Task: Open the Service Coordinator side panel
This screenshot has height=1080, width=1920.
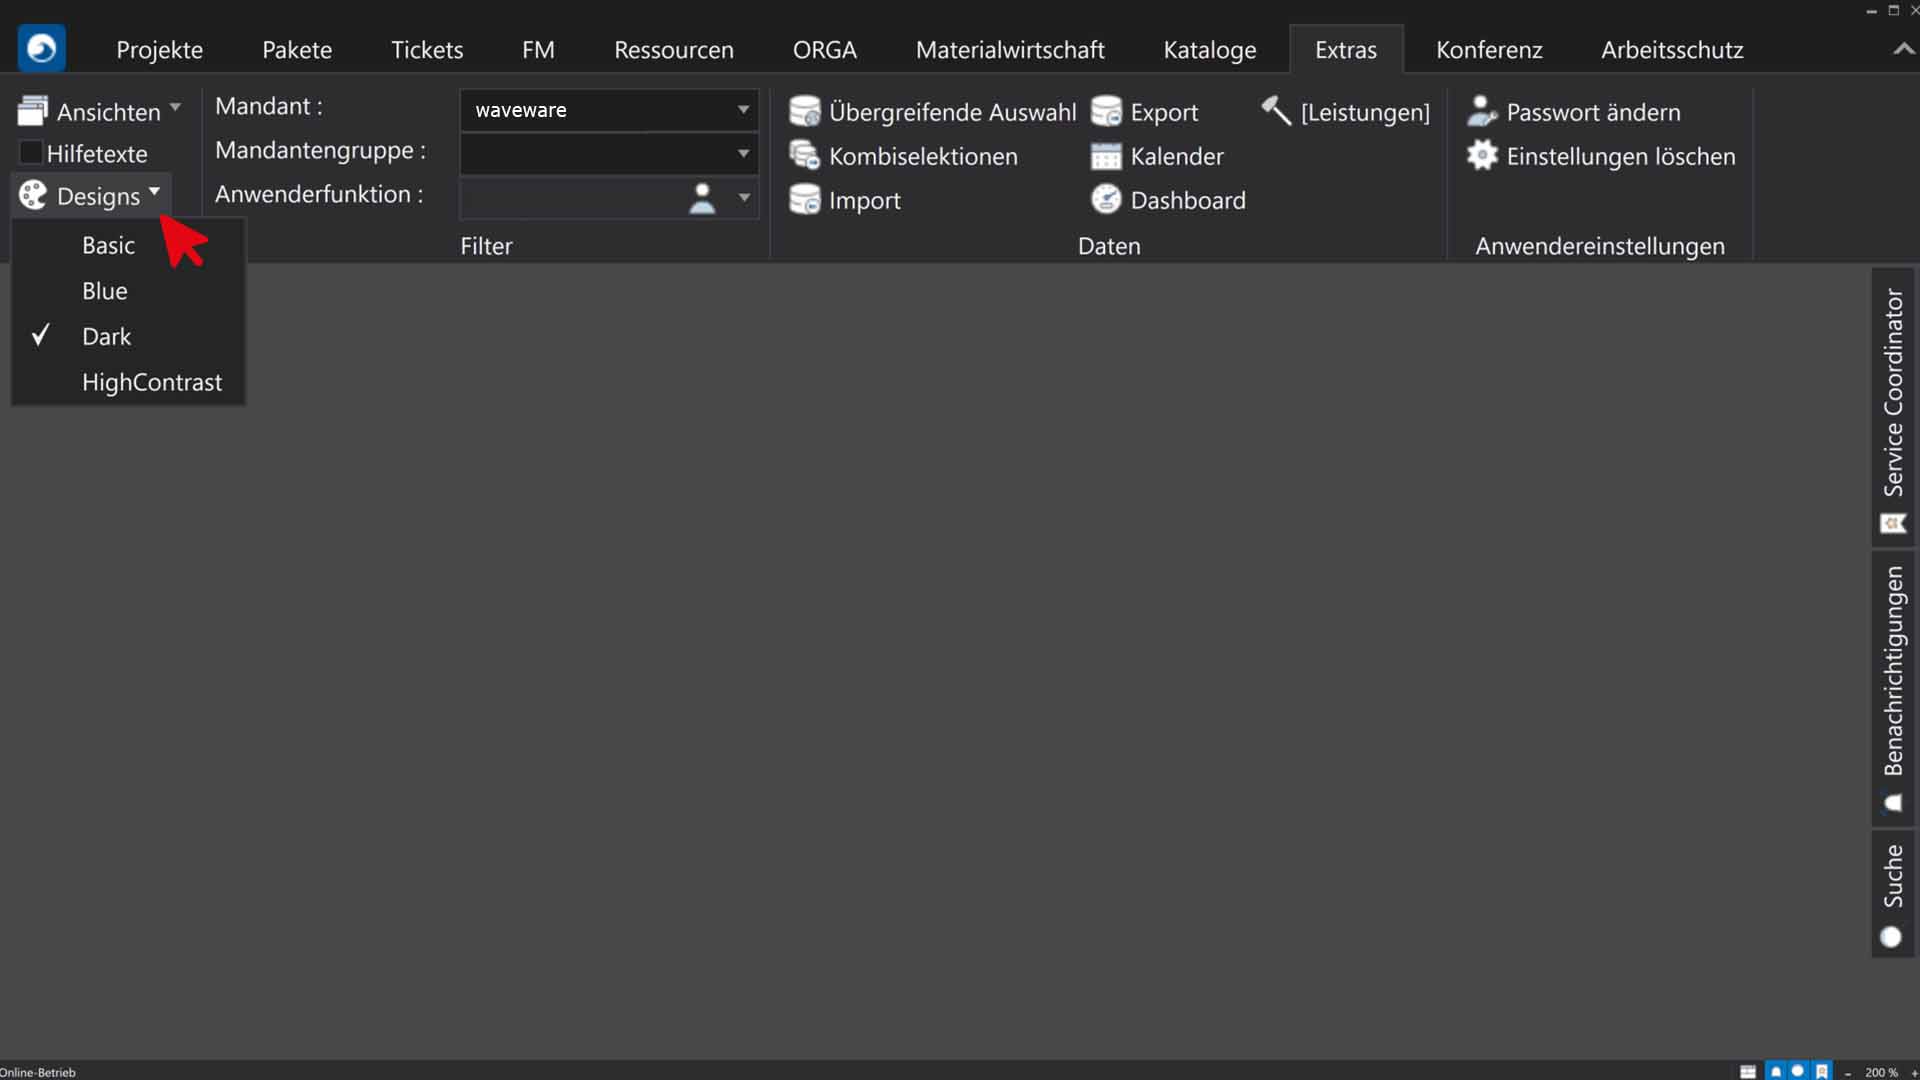Action: [x=1893, y=400]
